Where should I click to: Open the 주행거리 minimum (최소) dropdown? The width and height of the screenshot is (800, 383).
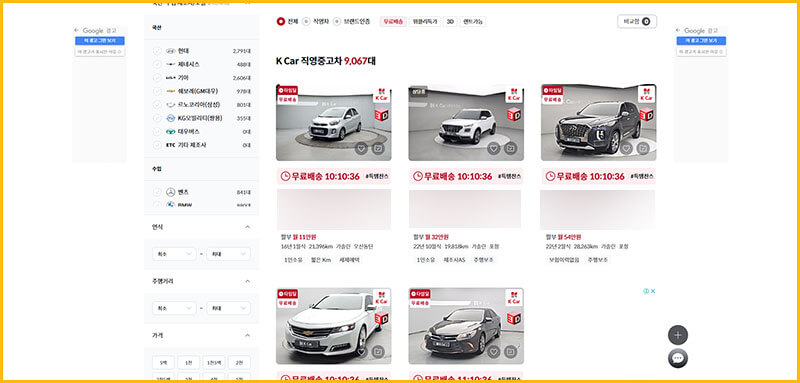(174, 308)
